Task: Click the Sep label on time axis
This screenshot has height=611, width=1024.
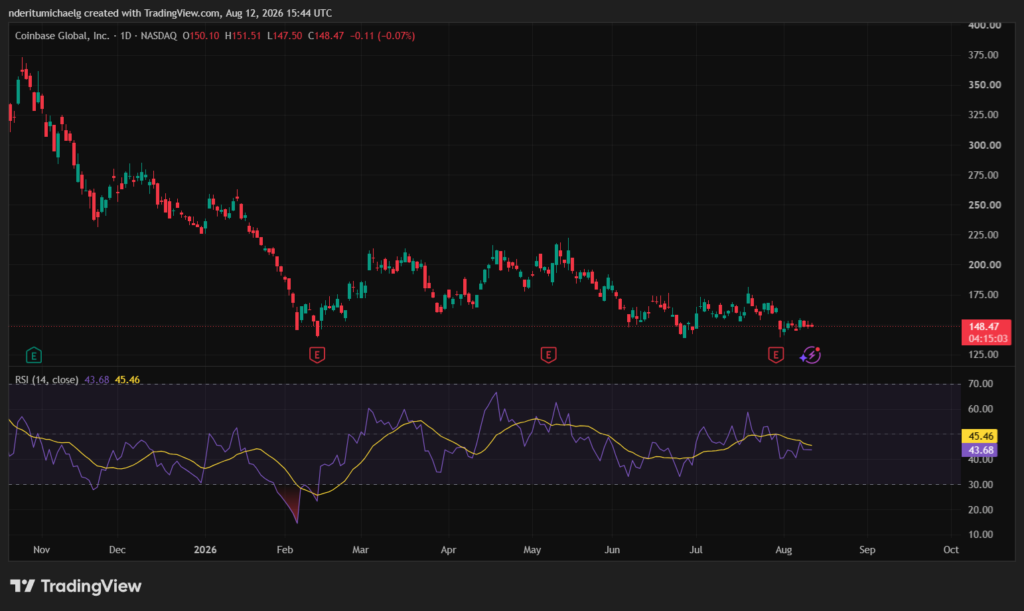Action: 867,550
